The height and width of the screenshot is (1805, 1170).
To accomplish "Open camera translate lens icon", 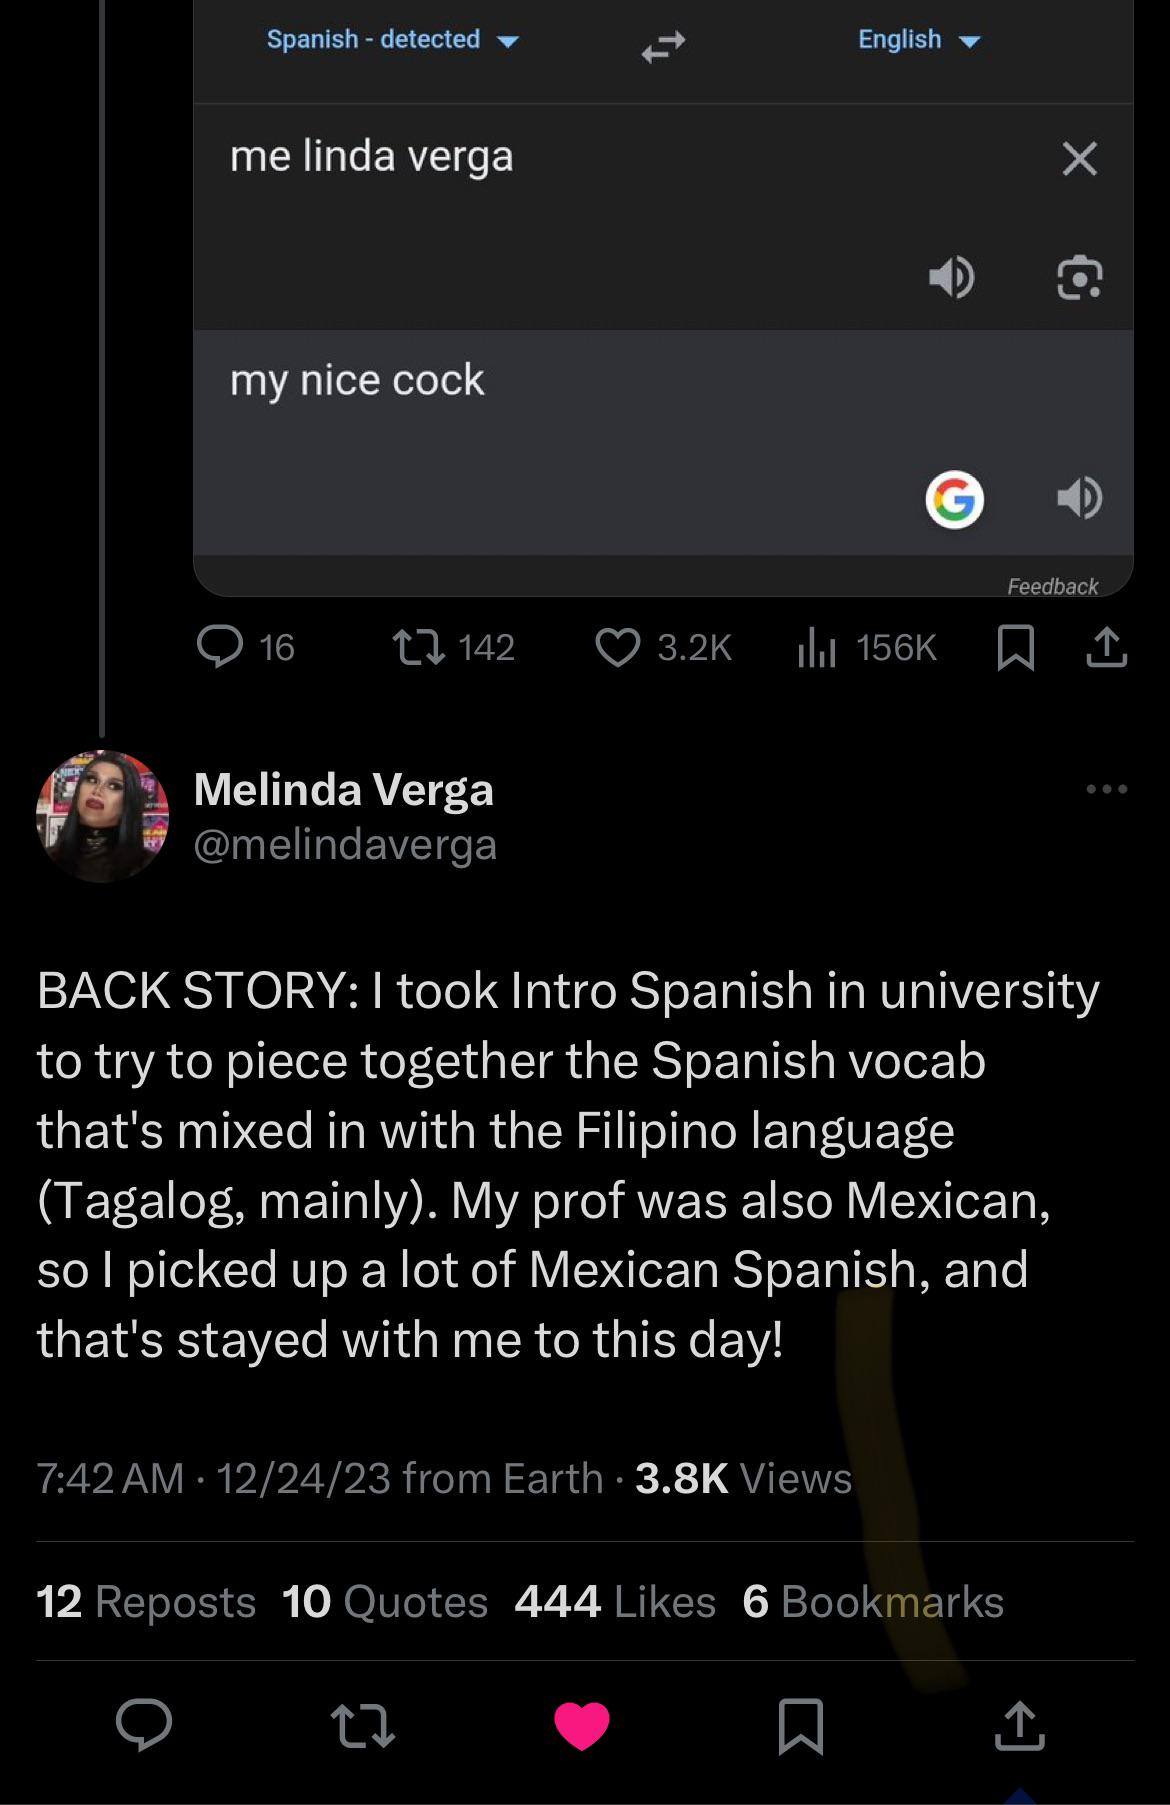I will 1079,277.
